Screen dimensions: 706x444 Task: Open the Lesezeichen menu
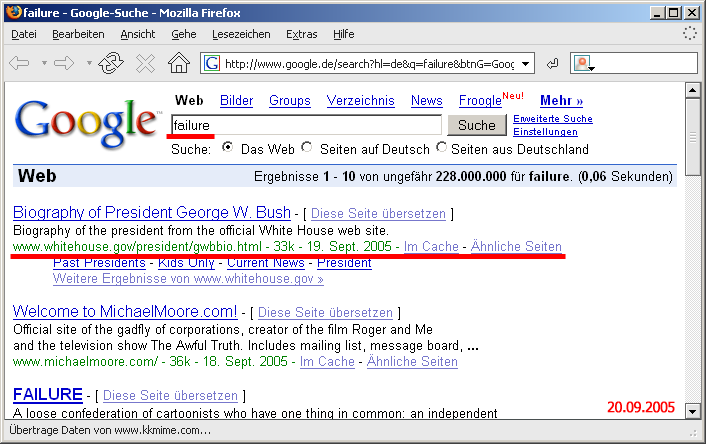pos(241,34)
